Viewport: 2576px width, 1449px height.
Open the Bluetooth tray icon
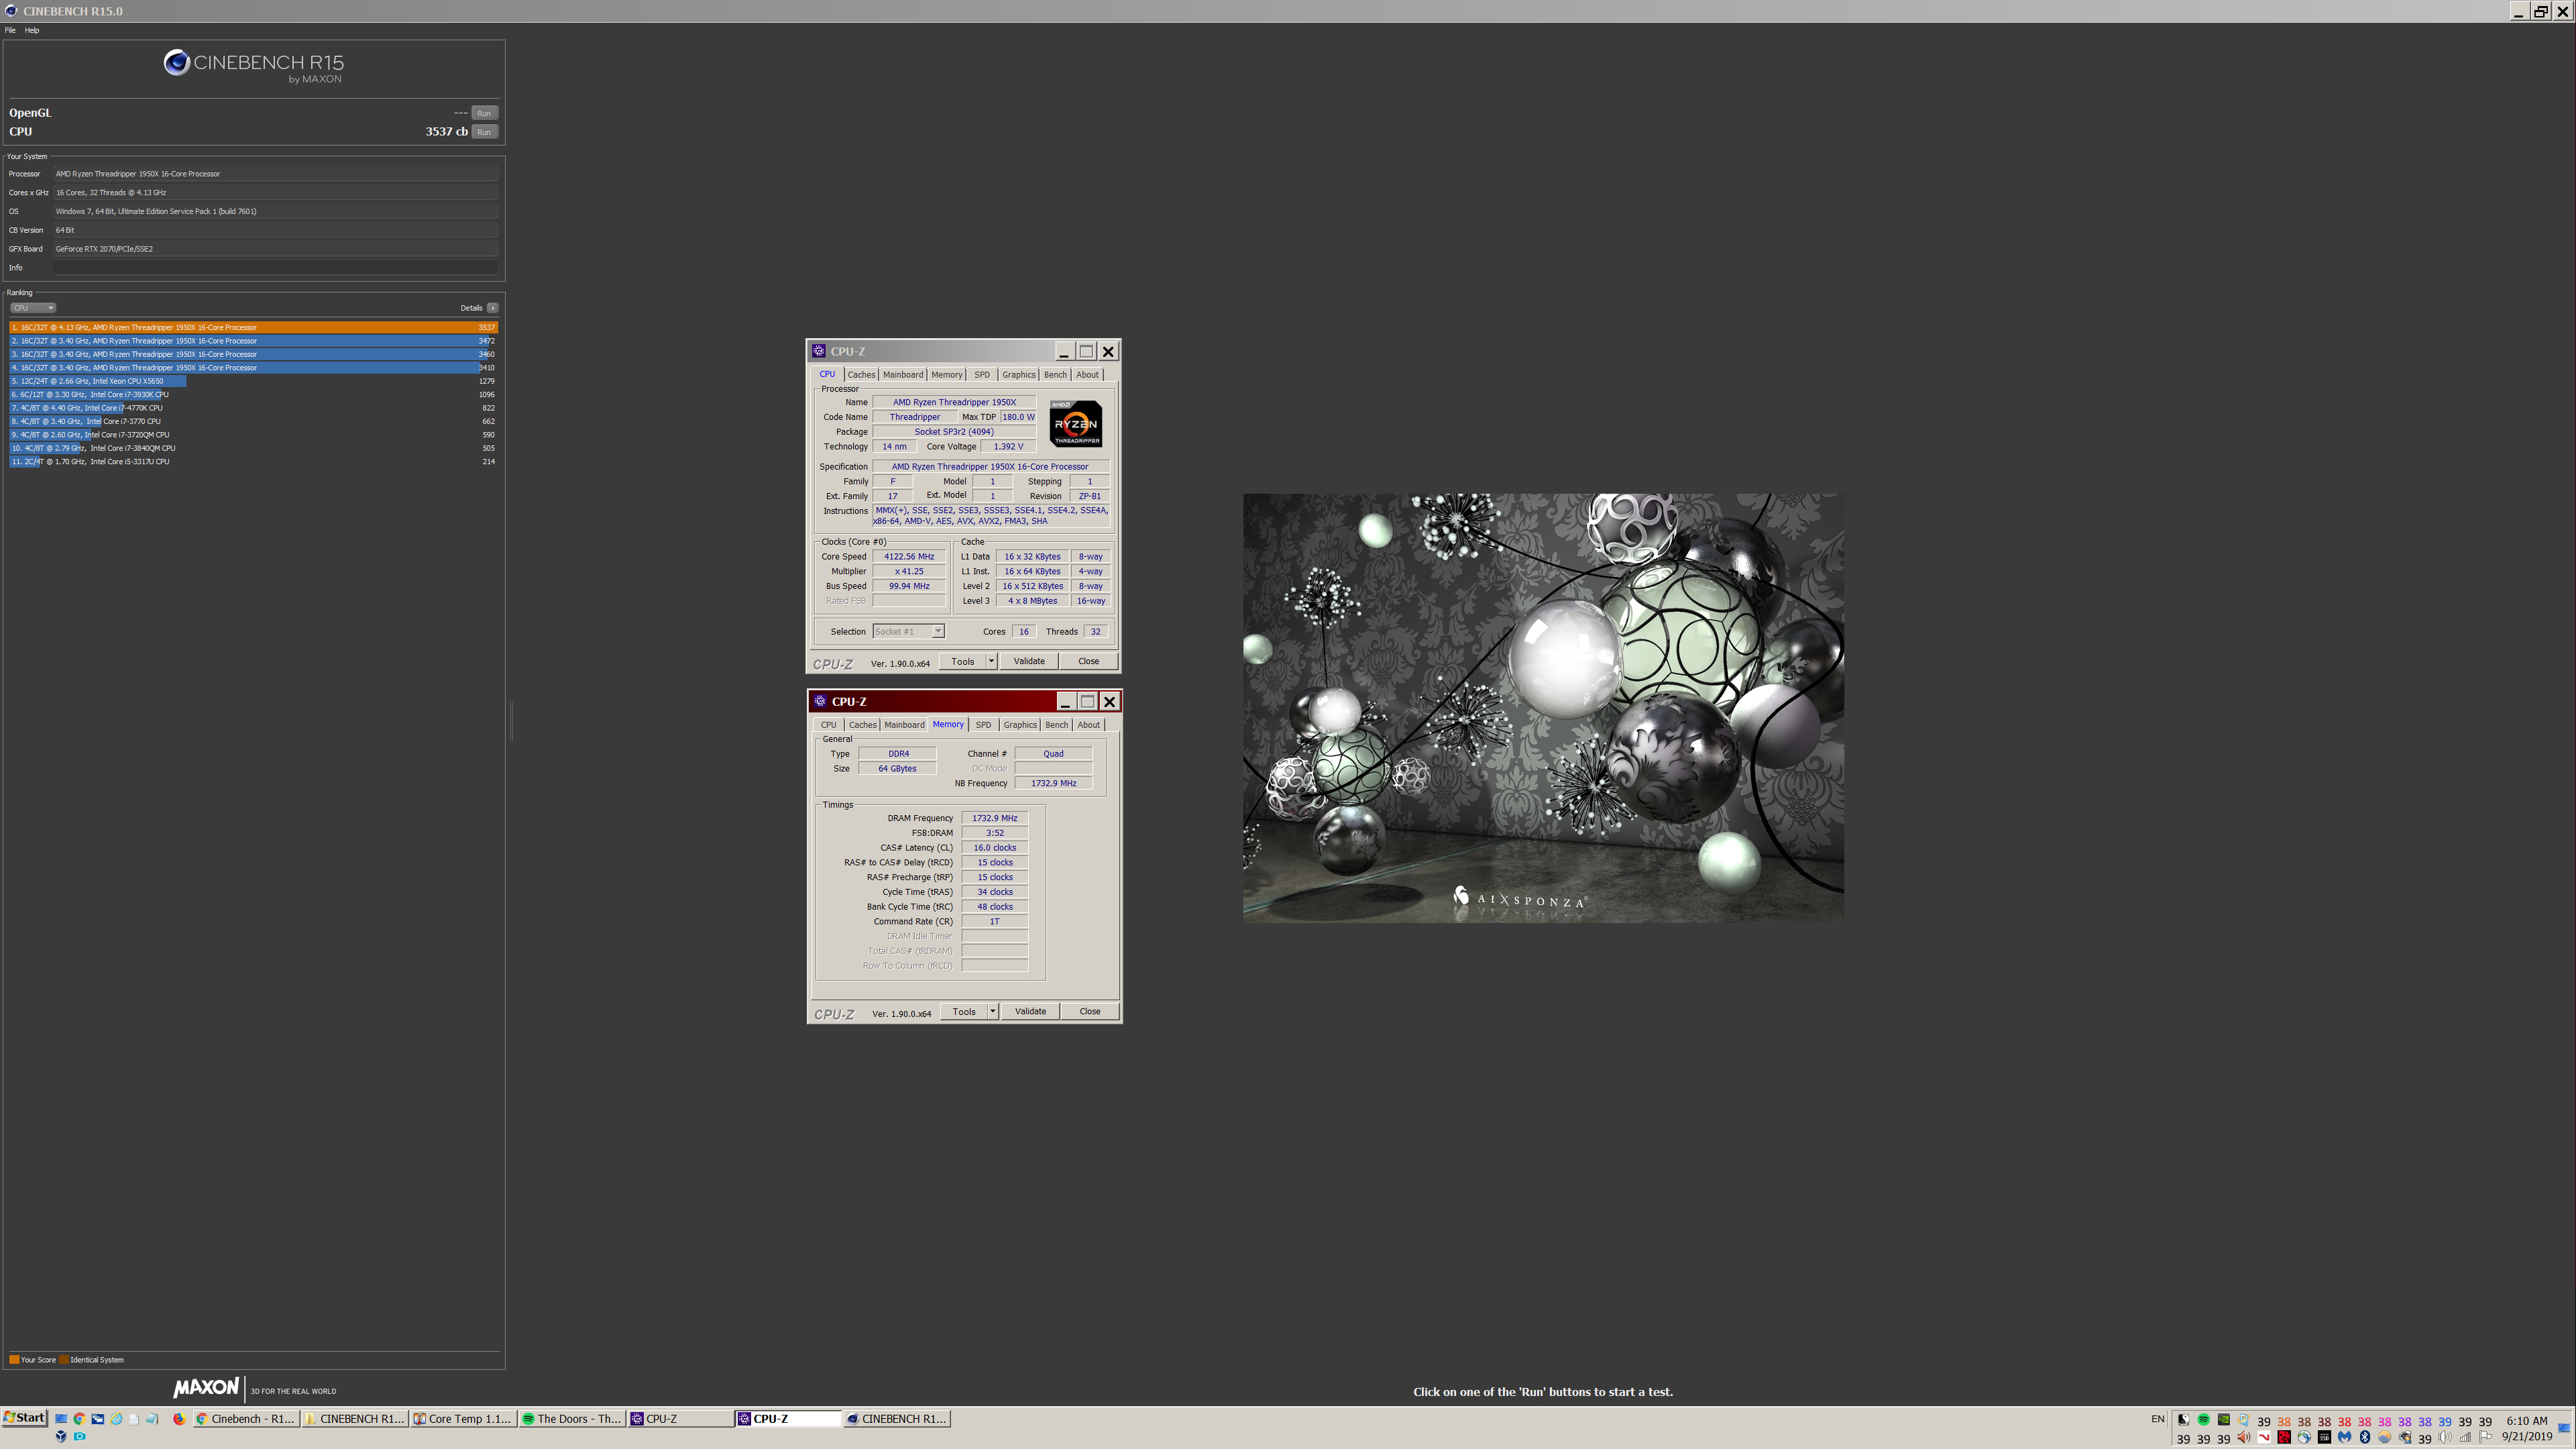point(2365,1437)
